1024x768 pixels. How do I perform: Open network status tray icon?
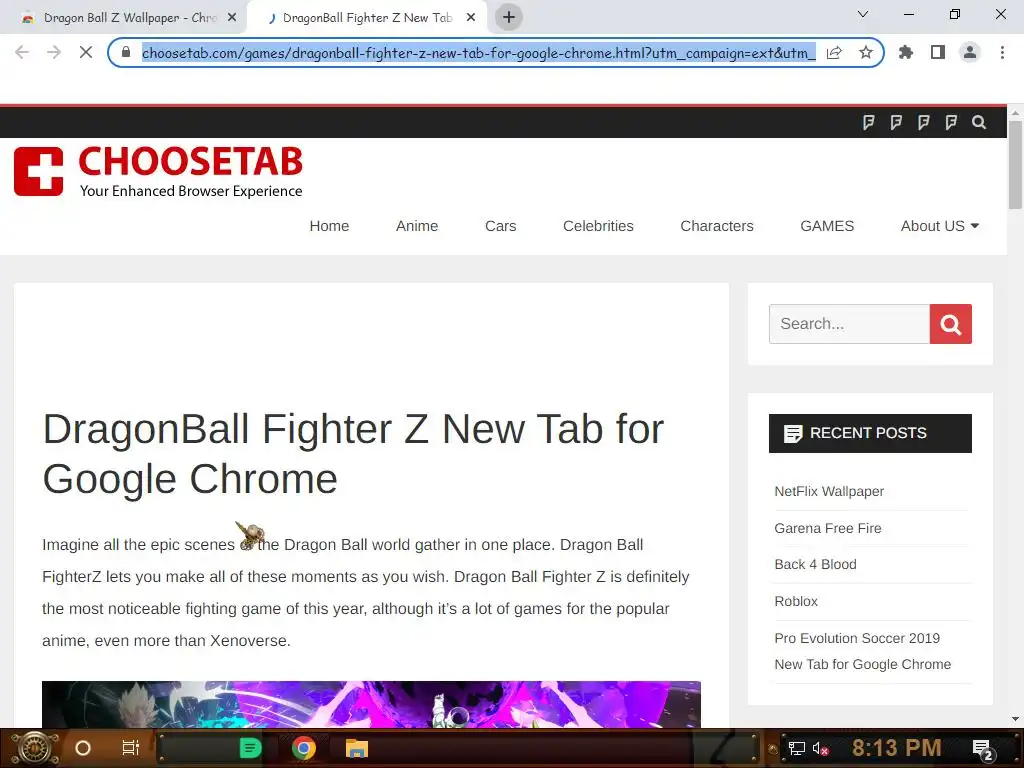coord(797,748)
